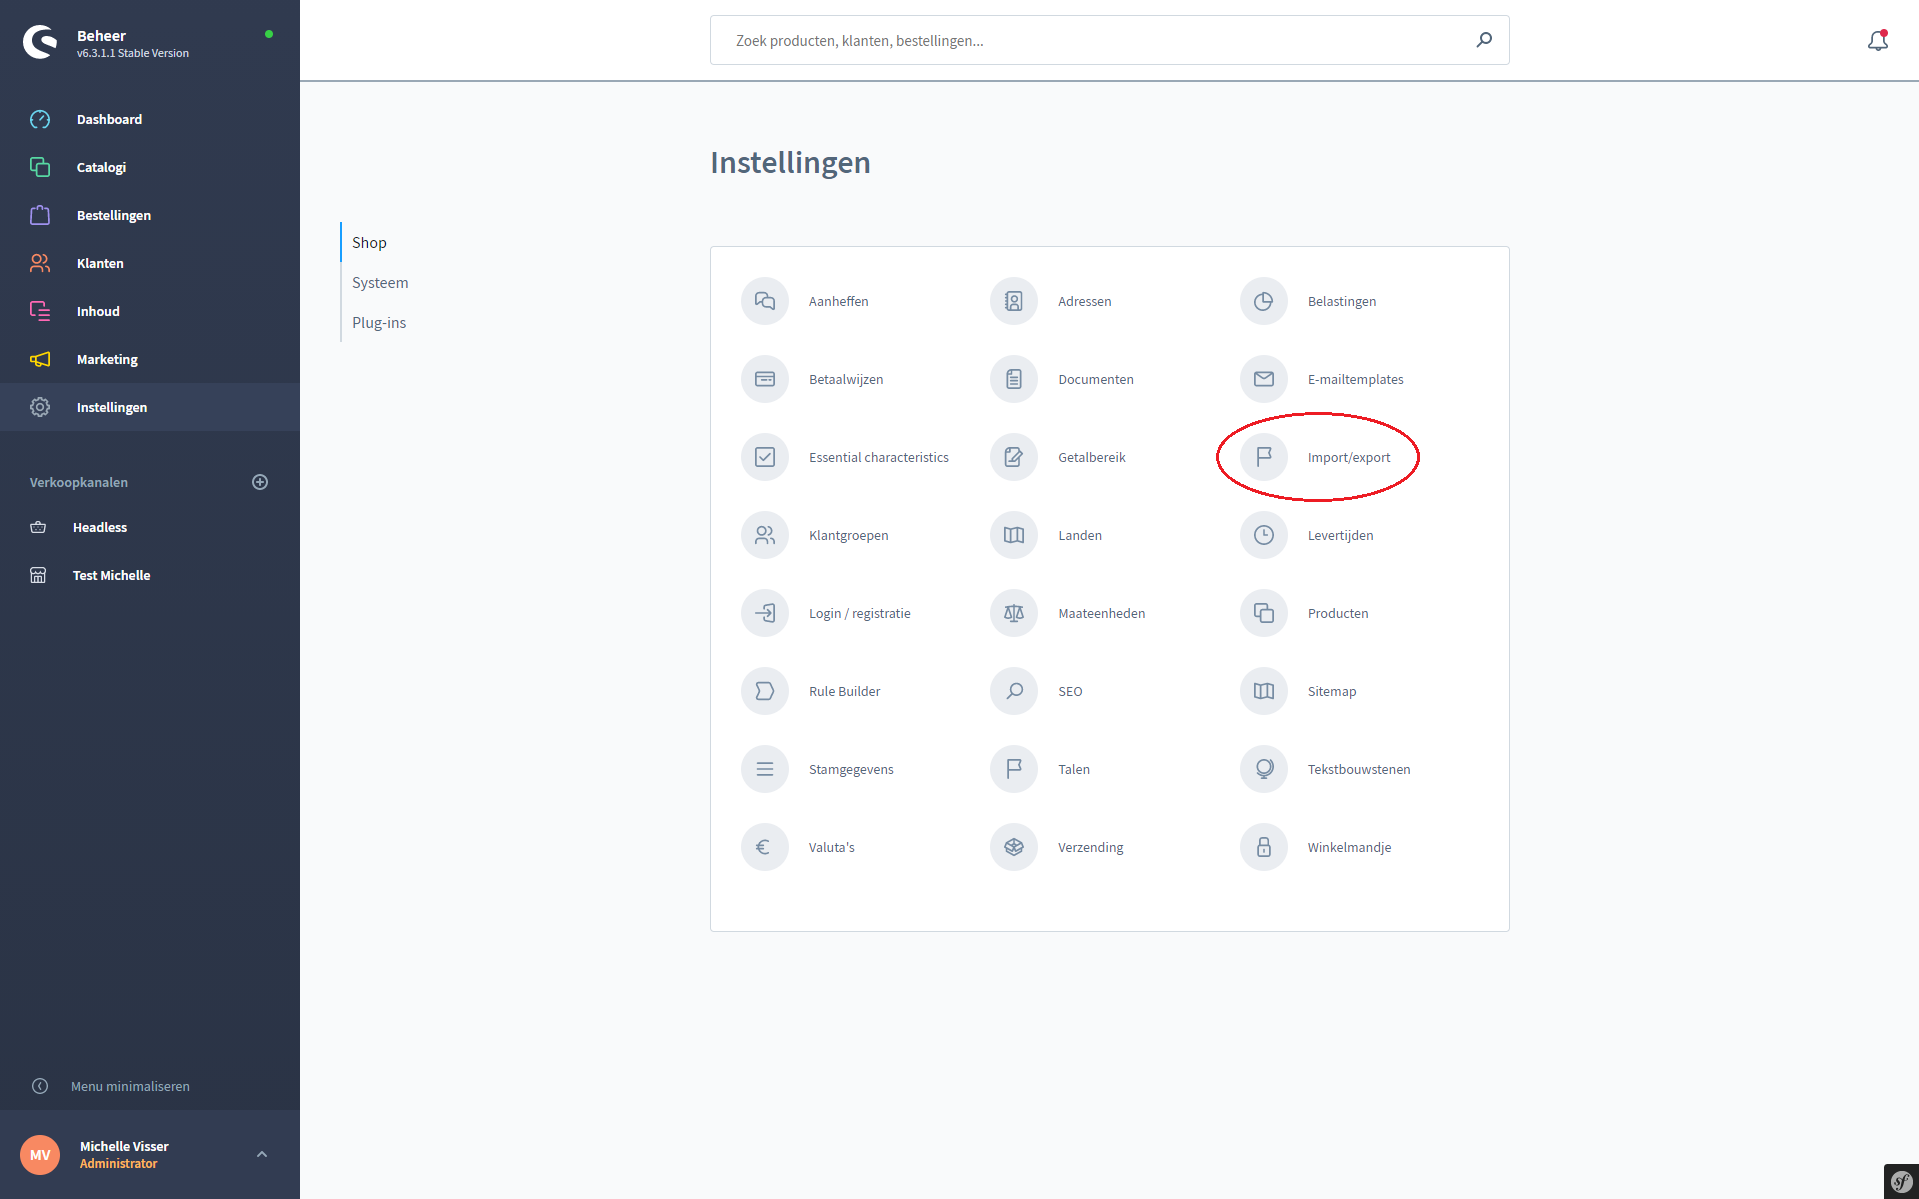
Task: Expand Michelle Visser user menu
Action: tap(262, 1154)
